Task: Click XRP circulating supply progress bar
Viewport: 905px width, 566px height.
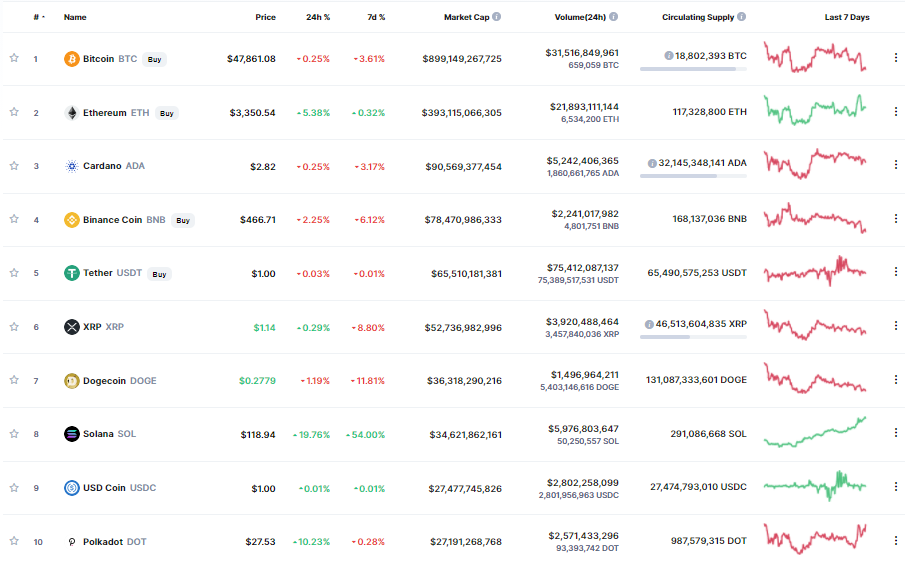Action: pos(693,337)
